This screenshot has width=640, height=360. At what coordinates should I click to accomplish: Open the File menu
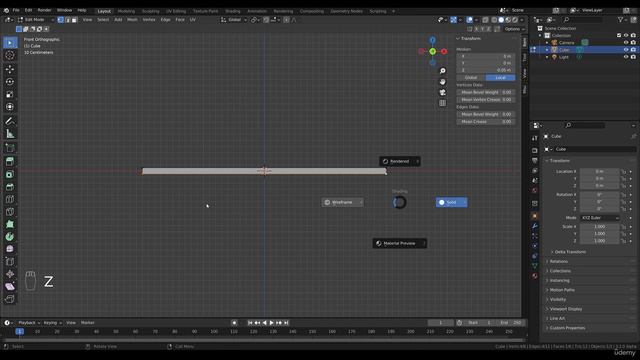tap(16, 10)
